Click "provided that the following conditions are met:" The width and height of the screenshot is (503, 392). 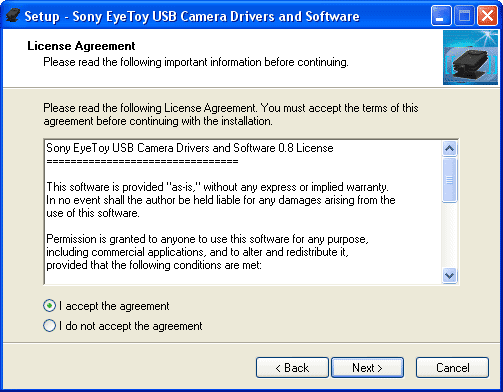point(154,265)
